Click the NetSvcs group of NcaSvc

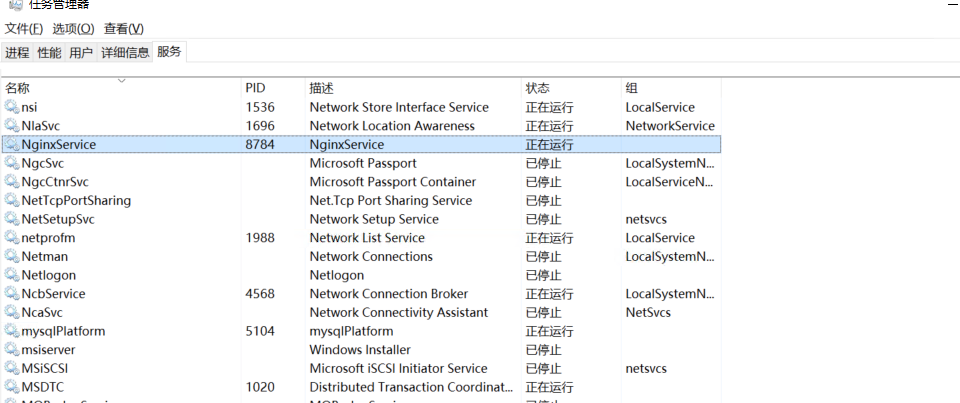coord(648,312)
